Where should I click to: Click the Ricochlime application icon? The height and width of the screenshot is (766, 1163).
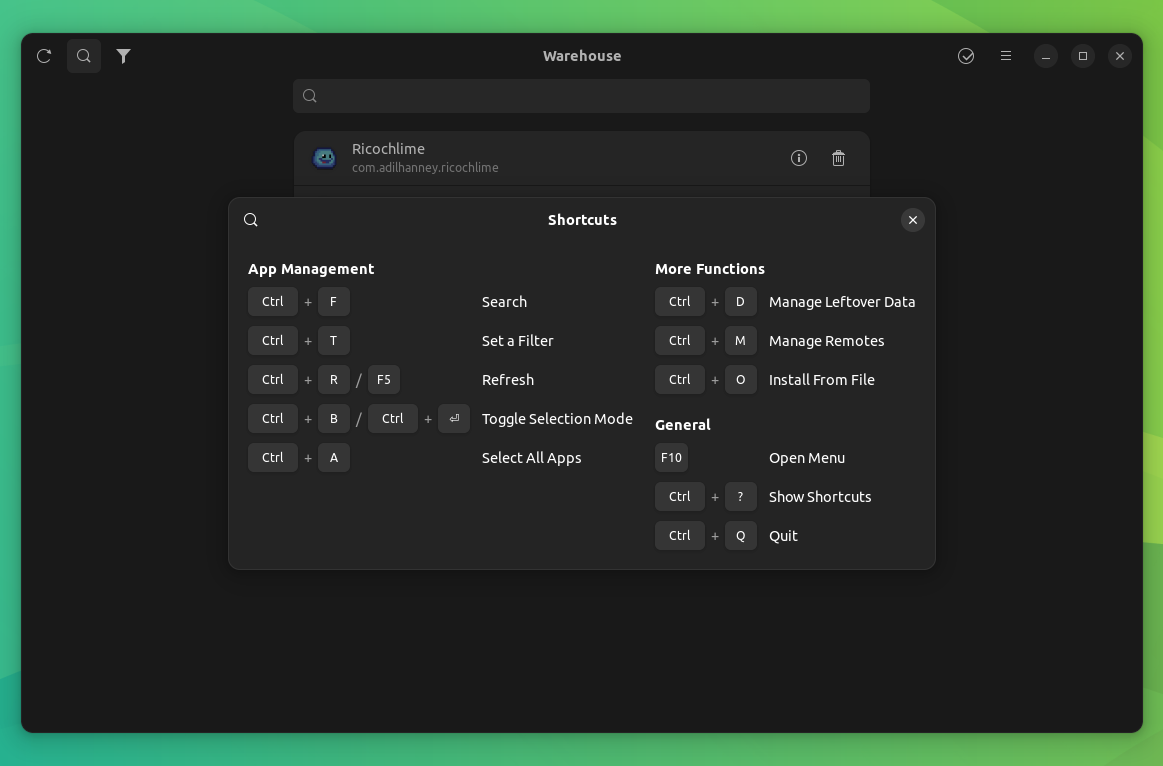tap(324, 157)
